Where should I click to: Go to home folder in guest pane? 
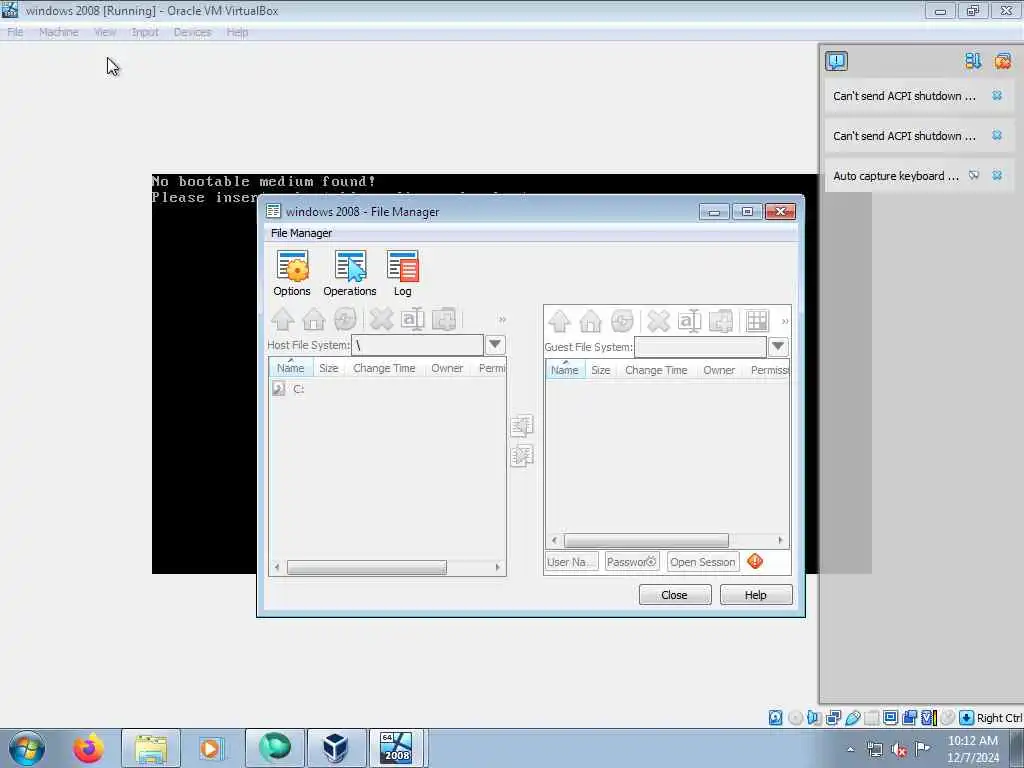coord(590,321)
